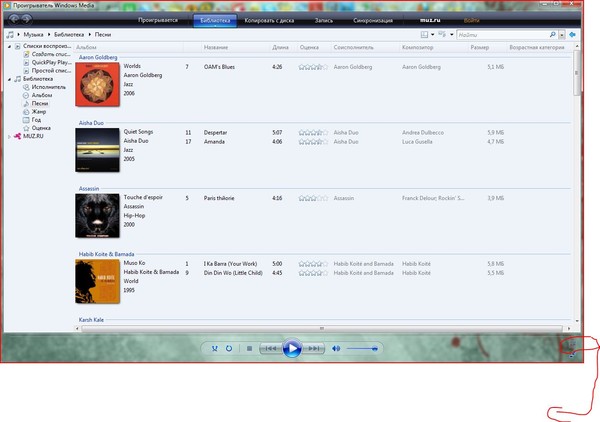Click the Karsh Kale group heading
This screenshot has width=600, height=422.
point(91,320)
